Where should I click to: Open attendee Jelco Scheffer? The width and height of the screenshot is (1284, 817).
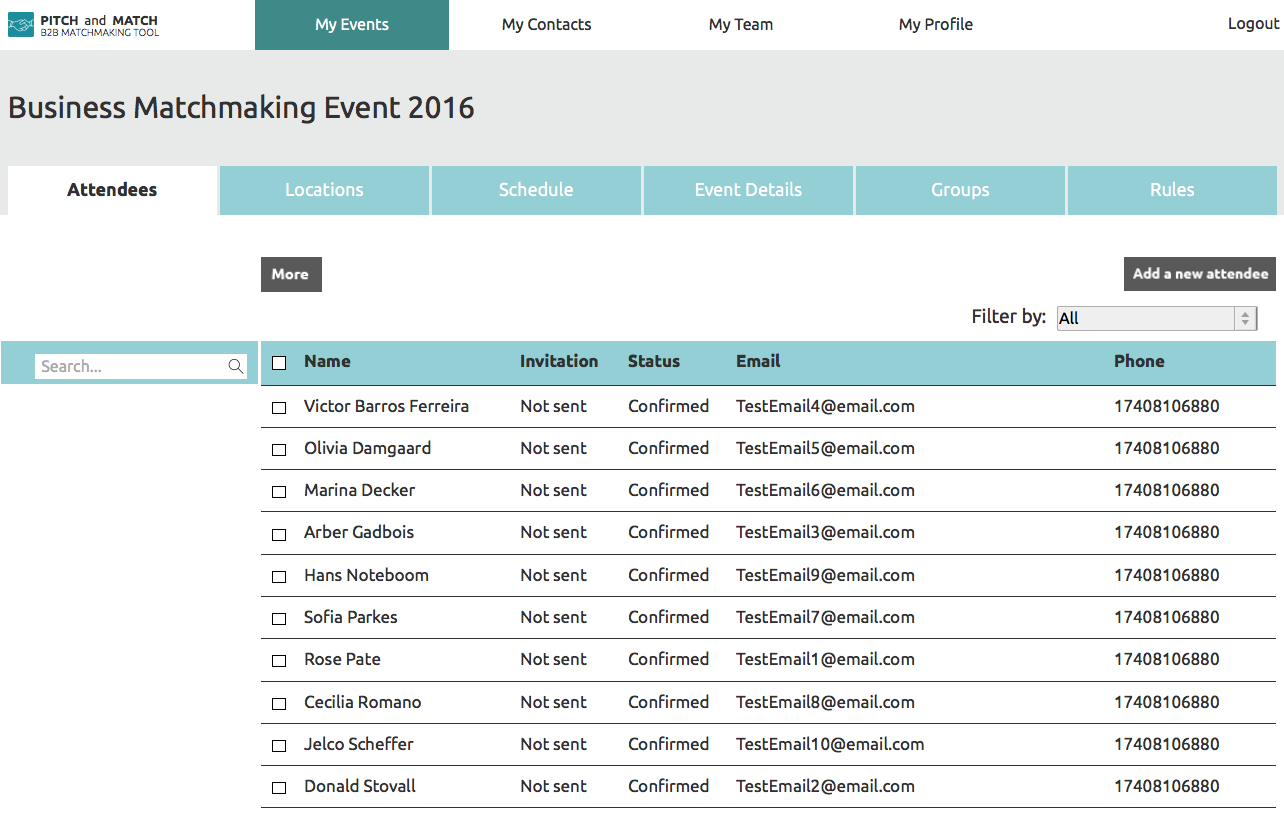tap(358, 744)
